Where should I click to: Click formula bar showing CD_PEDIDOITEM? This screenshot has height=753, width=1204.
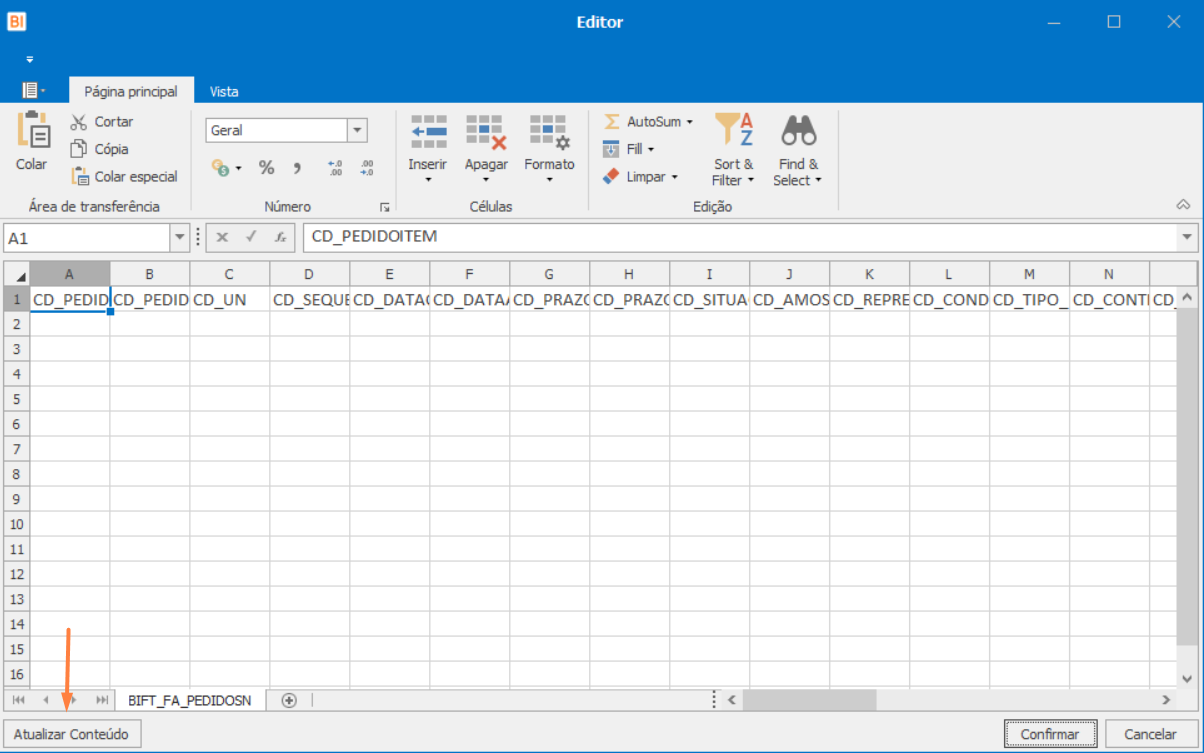click(740, 237)
